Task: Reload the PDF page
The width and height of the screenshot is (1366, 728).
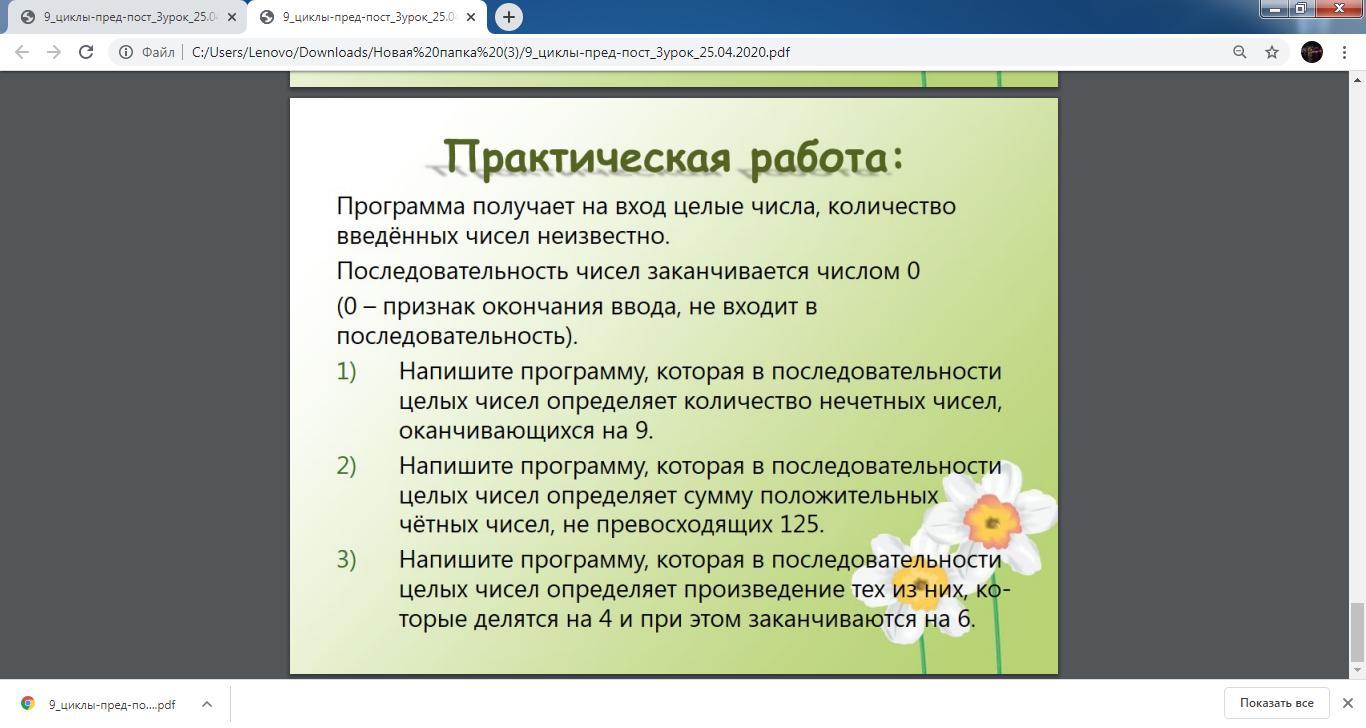Action: pyautogui.click(x=86, y=52)
